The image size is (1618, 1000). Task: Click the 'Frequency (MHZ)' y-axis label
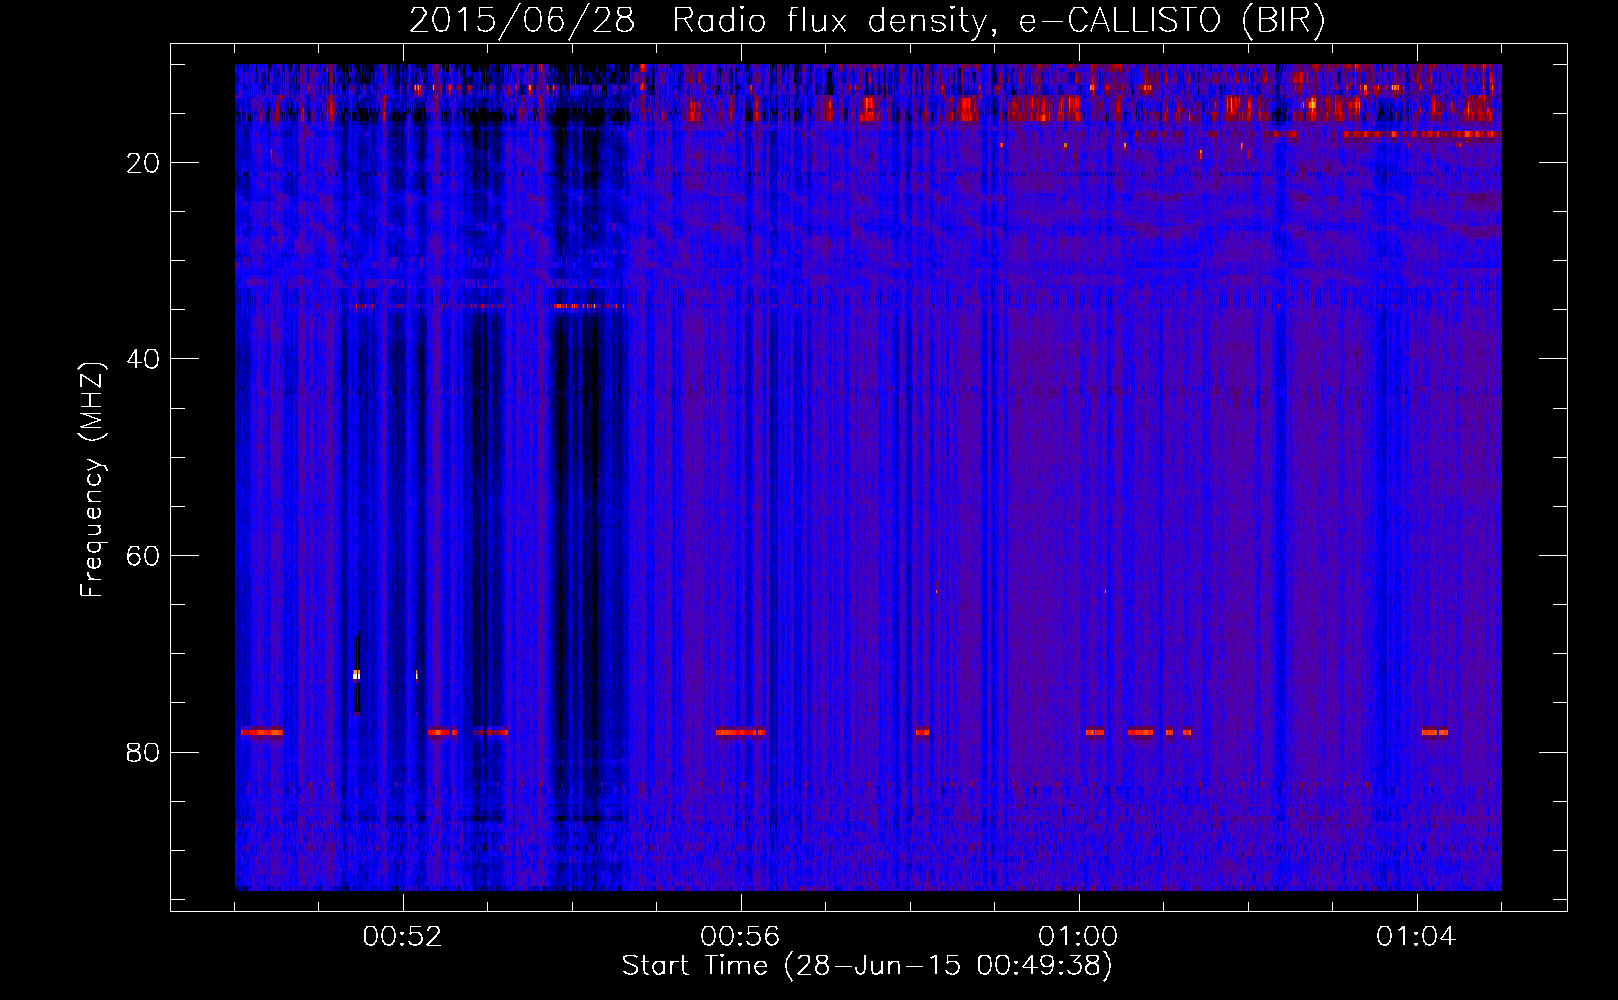click(x=91, y=480)
